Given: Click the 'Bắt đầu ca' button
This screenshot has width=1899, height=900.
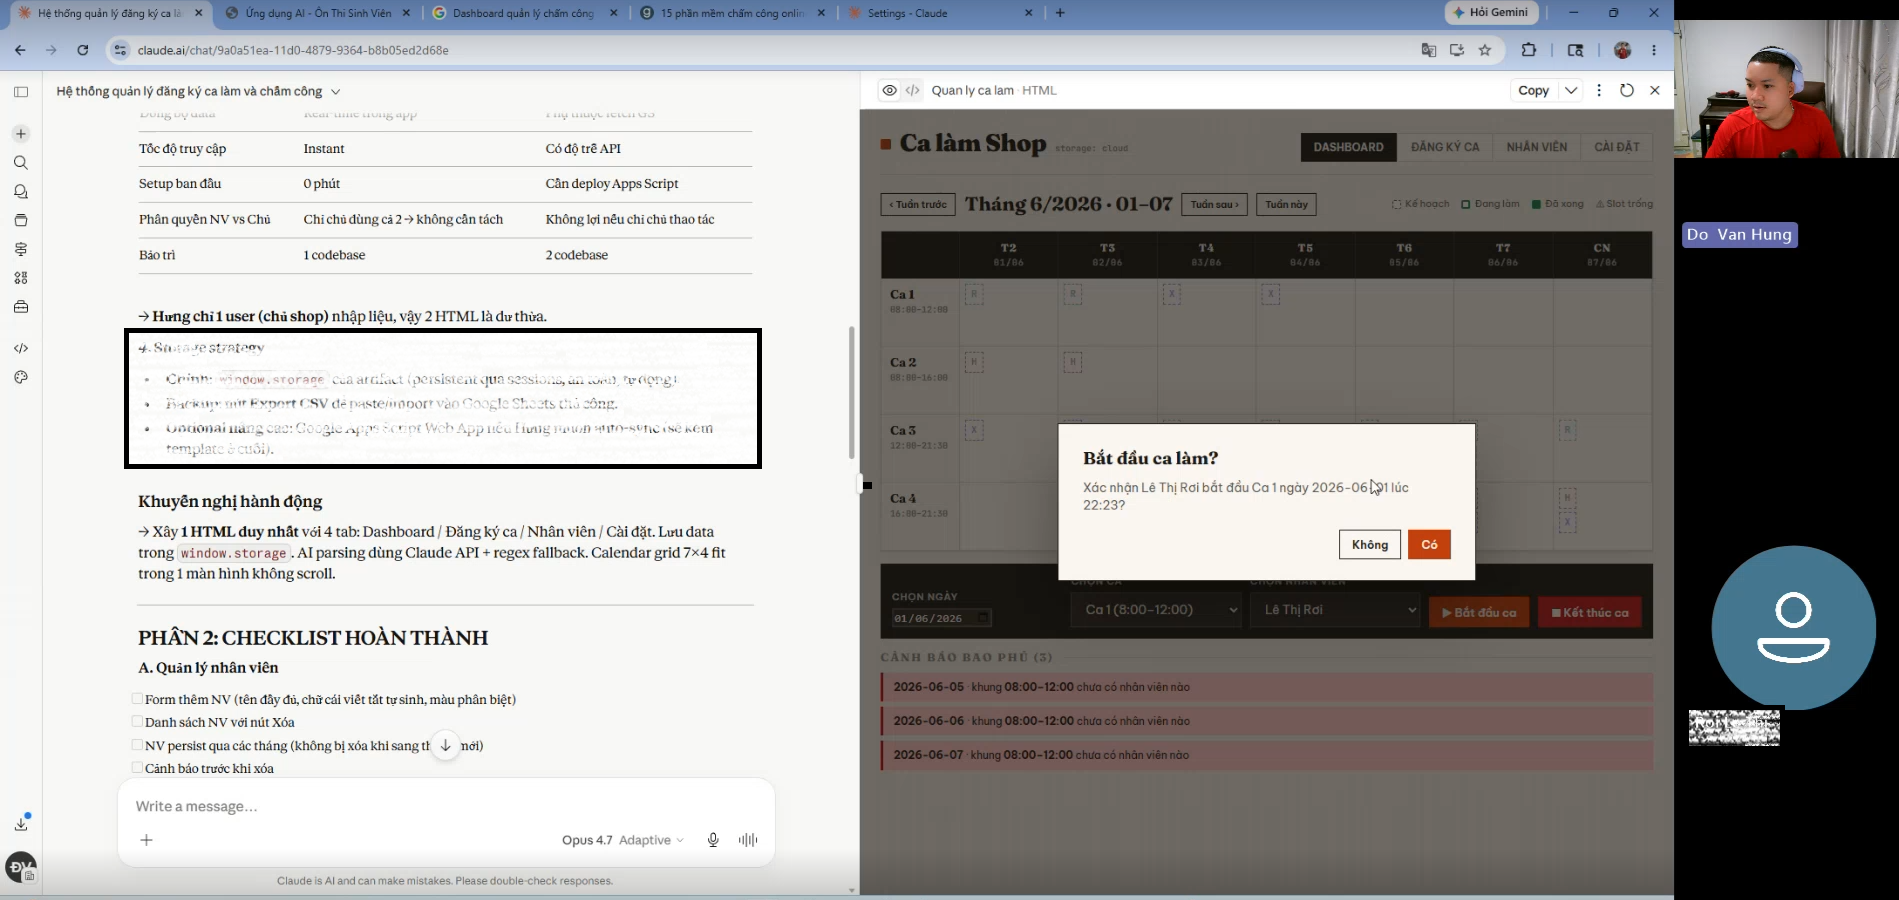Looking at the screenshot, I should (x=1479, y=612).
